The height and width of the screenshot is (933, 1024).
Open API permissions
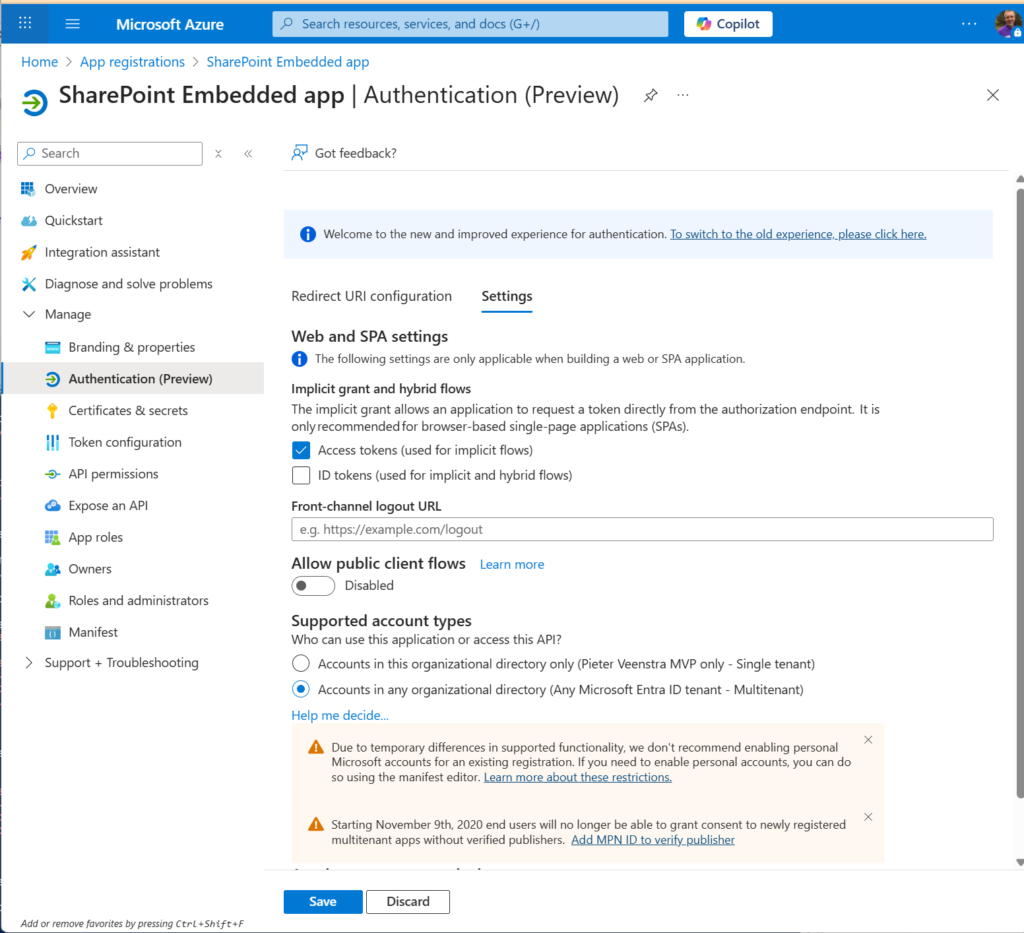click(x=113, y=474)
